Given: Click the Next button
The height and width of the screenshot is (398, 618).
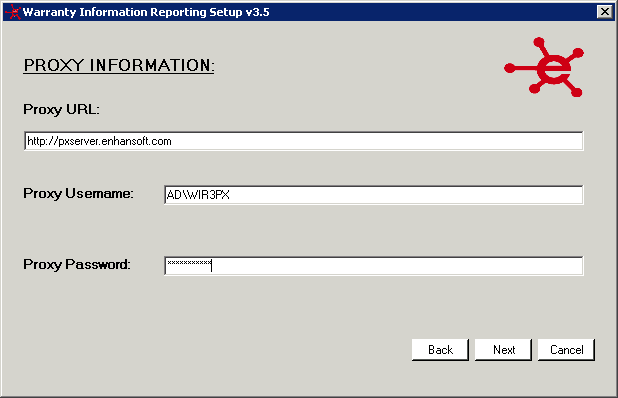Looking at the screenshot, I should [x=503, y=350].
